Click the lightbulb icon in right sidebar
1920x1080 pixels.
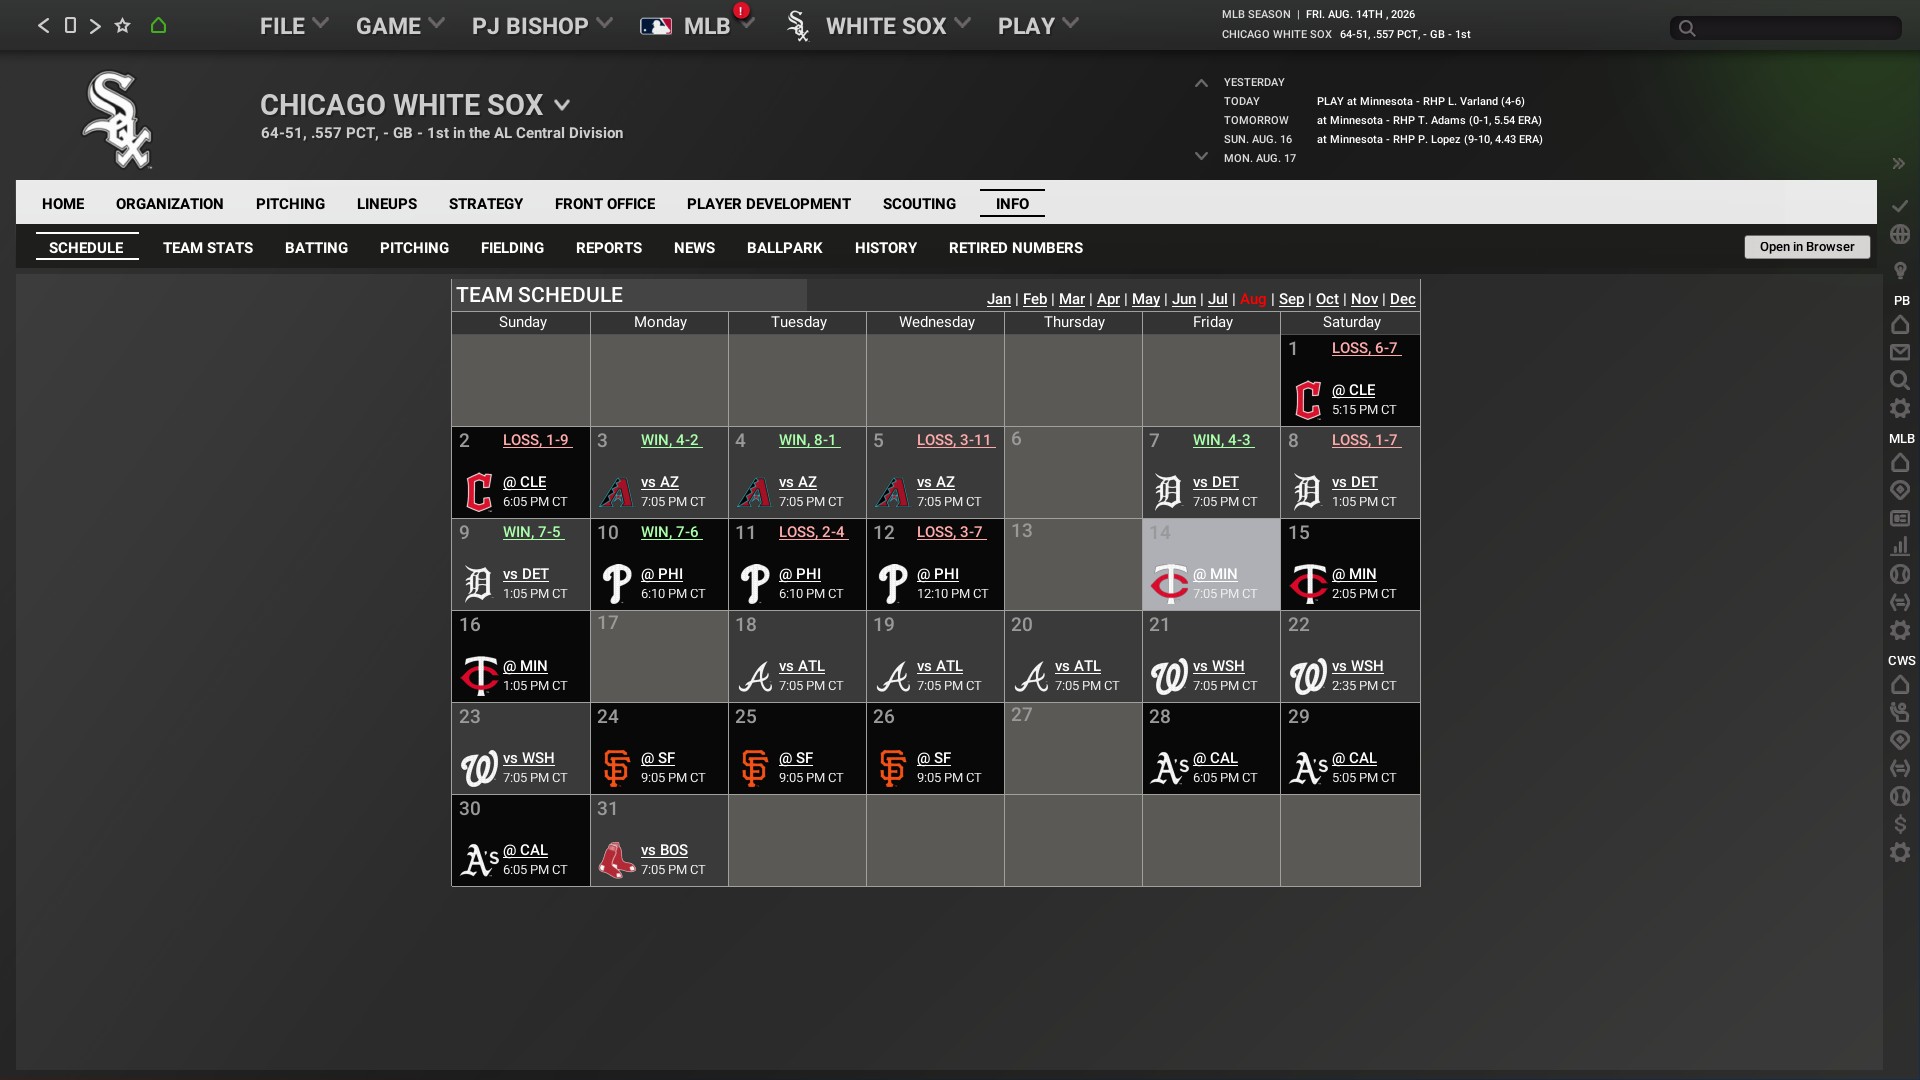click(x=1900, y=270)
